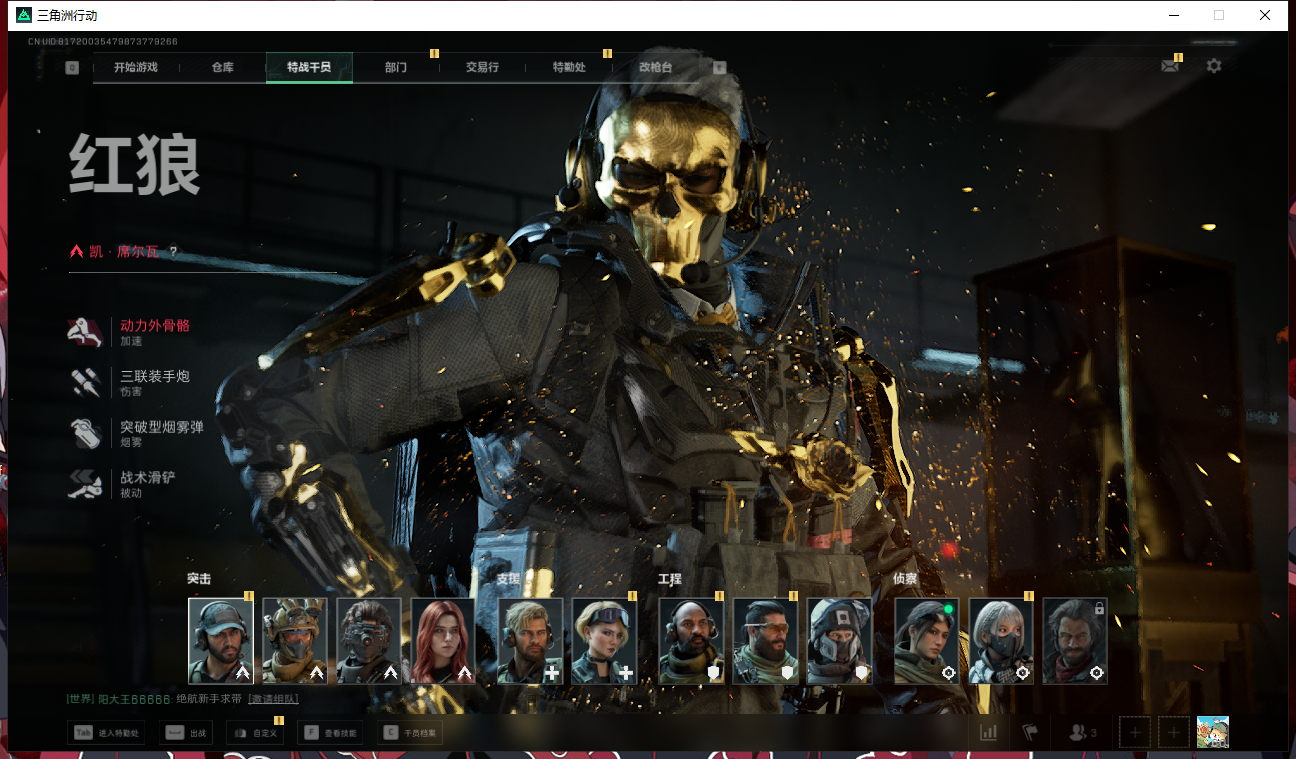
Task: Open the 改枪台 tab
Action: coord(655,68)
